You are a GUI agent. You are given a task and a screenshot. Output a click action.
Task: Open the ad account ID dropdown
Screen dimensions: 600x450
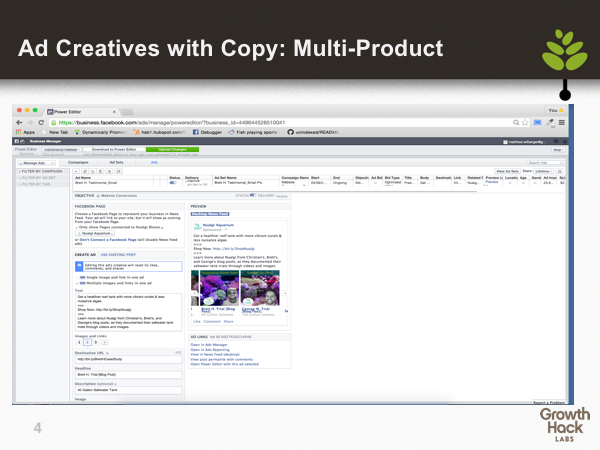(x=62, y=150)
